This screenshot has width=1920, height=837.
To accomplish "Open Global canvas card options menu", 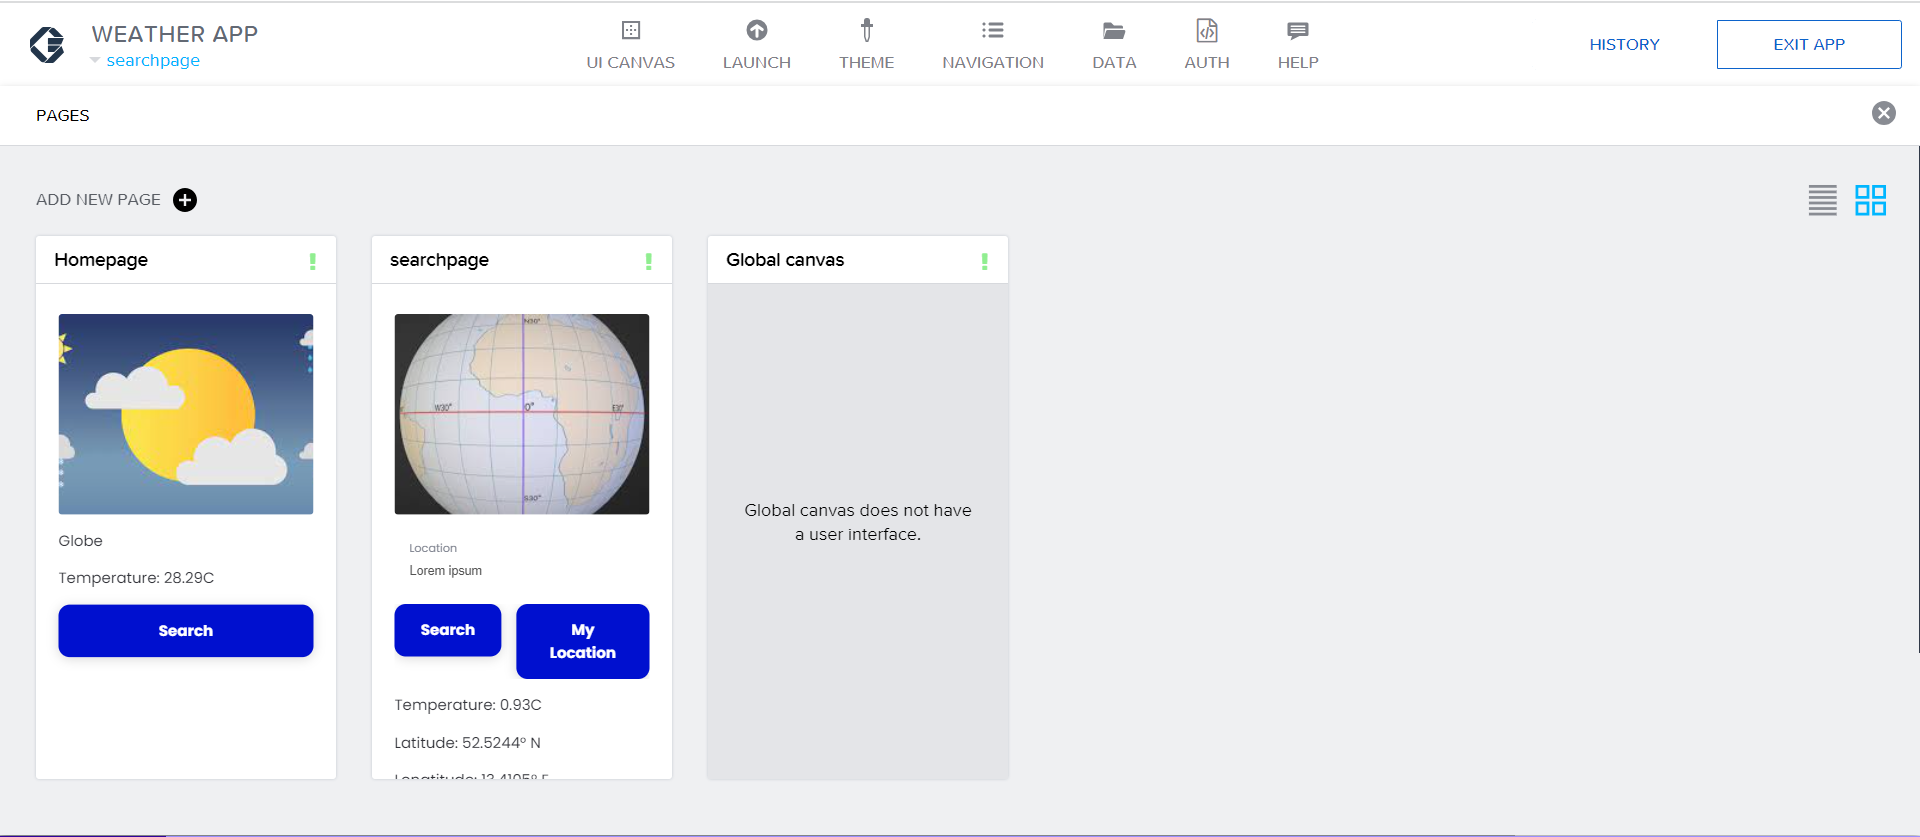I will click(985, 261).
